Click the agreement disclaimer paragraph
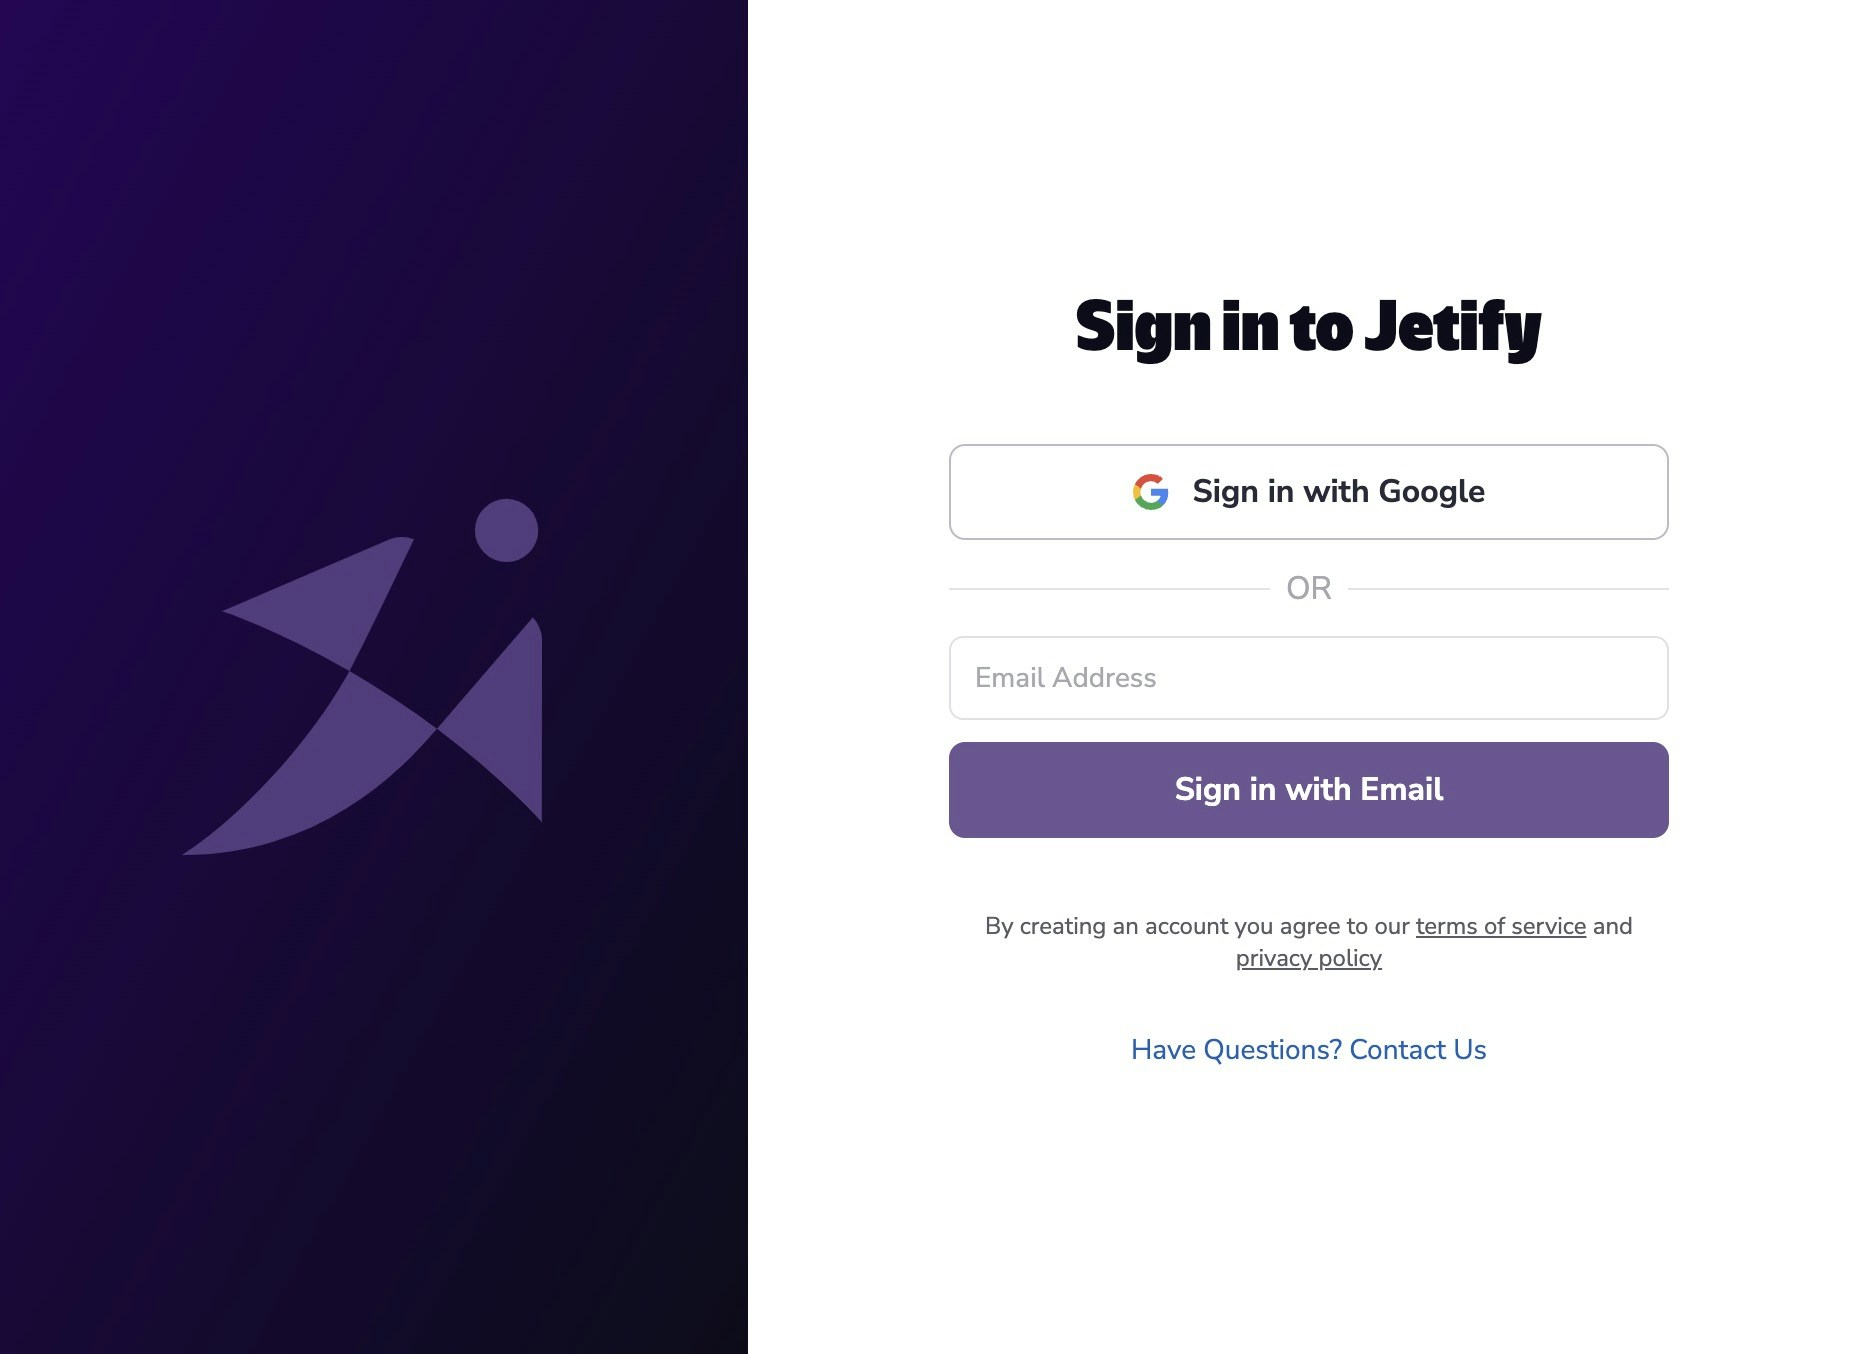 [x=1307, y=940]
